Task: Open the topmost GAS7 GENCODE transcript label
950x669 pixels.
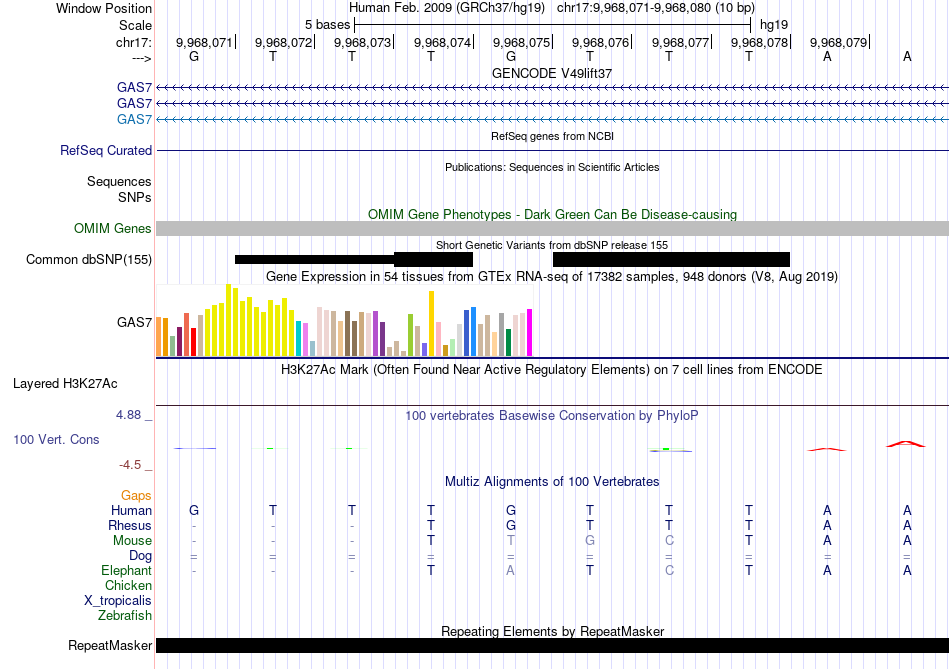Action: (x=134, y=88)
